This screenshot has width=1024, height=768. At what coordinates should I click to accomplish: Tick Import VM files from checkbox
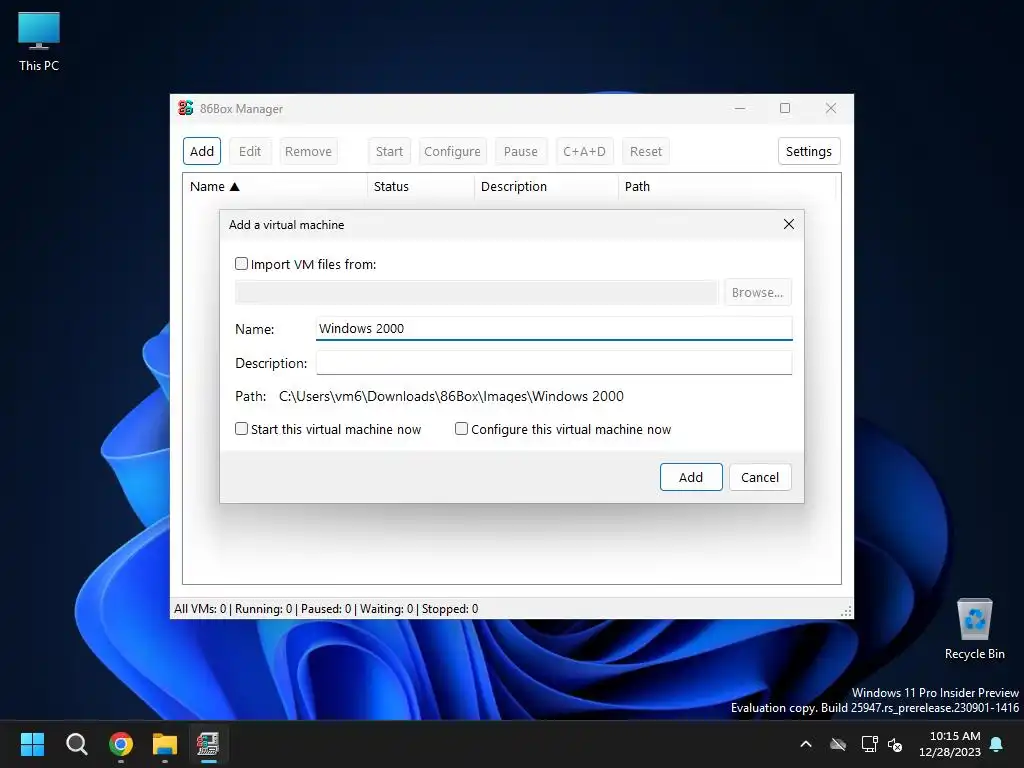241,264
